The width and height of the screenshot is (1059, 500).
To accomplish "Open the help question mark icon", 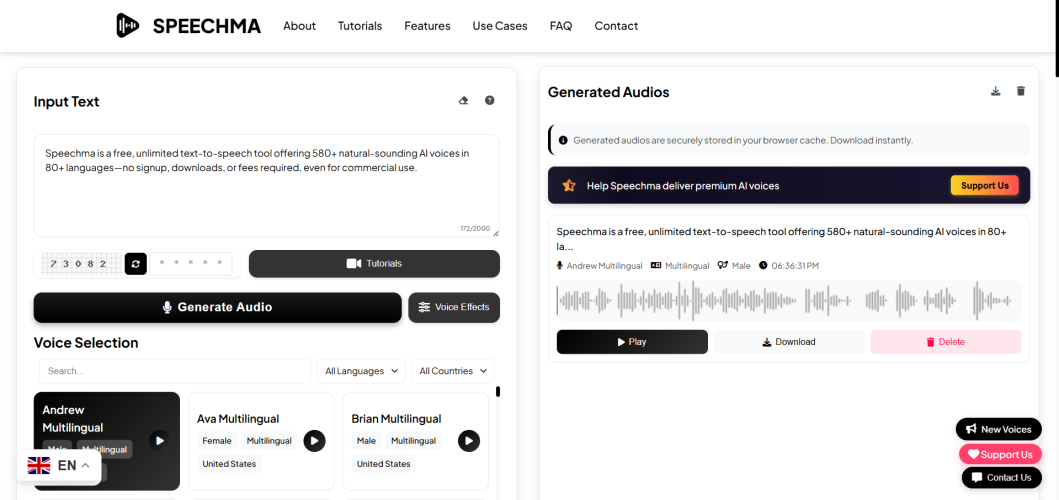I will (490, 101).
